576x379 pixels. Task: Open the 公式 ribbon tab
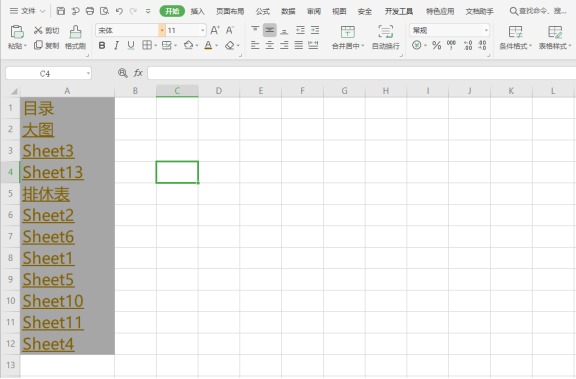tap(263, 11)
